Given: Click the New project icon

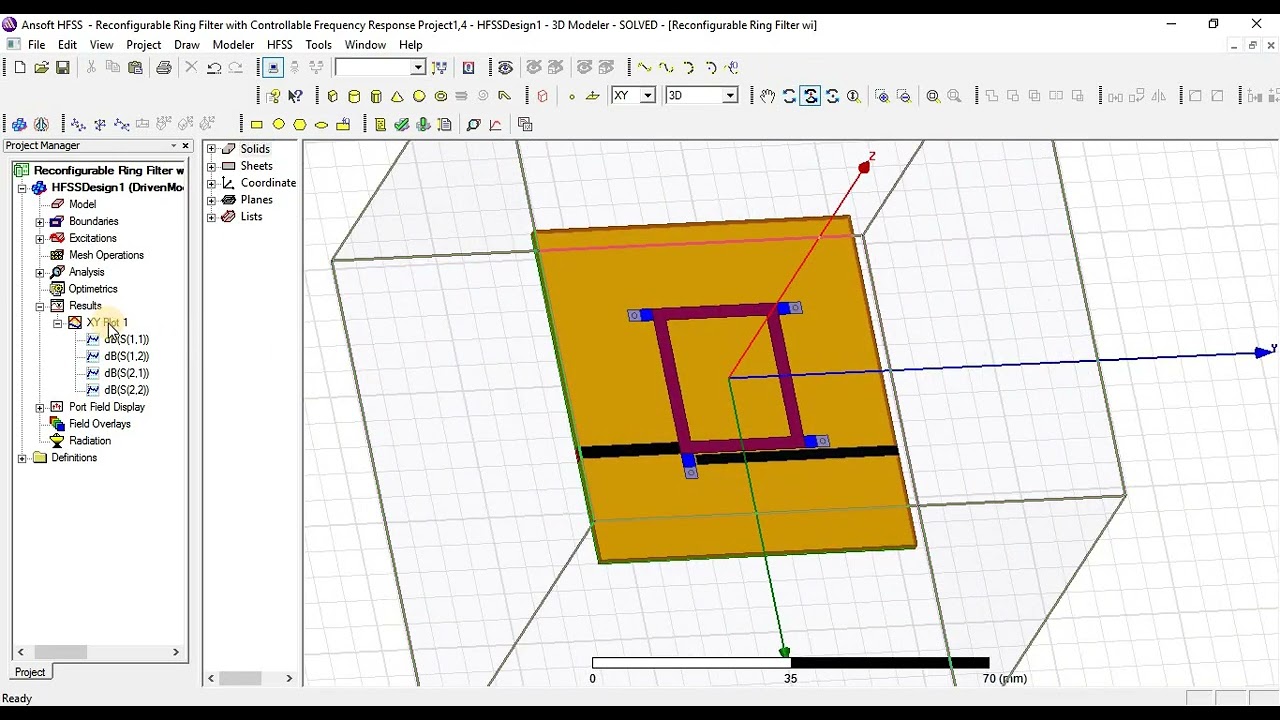Looking at the screenshot, I should coord(20,67).
